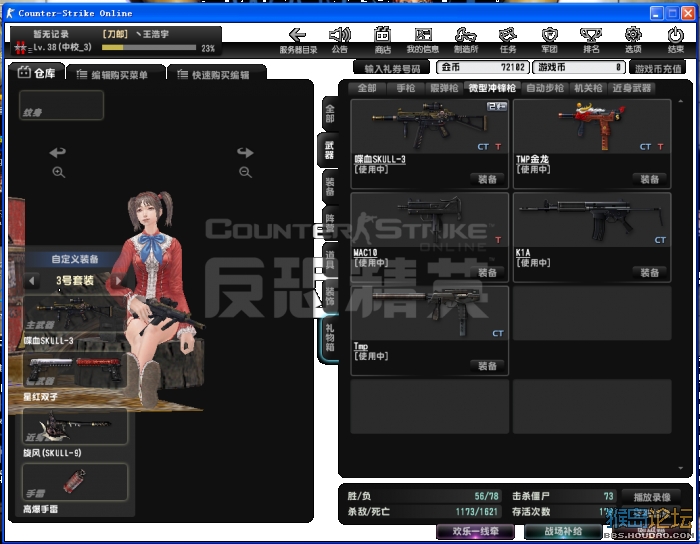The image size is (700, 544).
Task: Click the 游戏币 game currency field
Action: click(x=579, y=67)
